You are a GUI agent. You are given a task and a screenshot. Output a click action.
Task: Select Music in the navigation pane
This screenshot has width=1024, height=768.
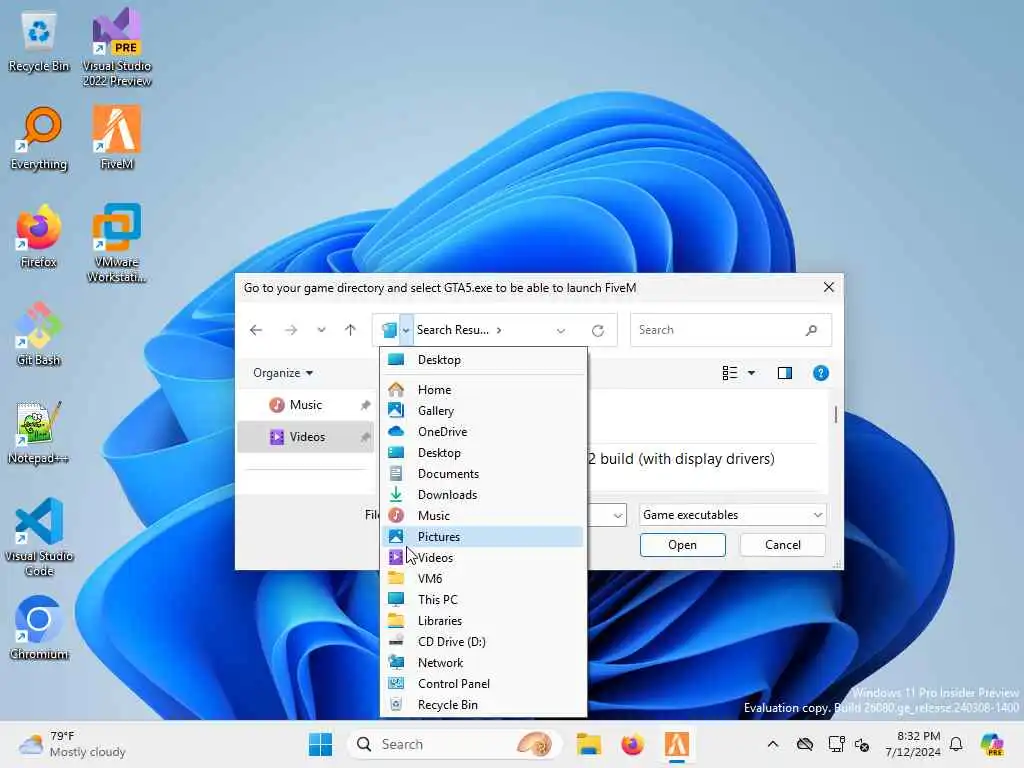click(x=306, y=405)
